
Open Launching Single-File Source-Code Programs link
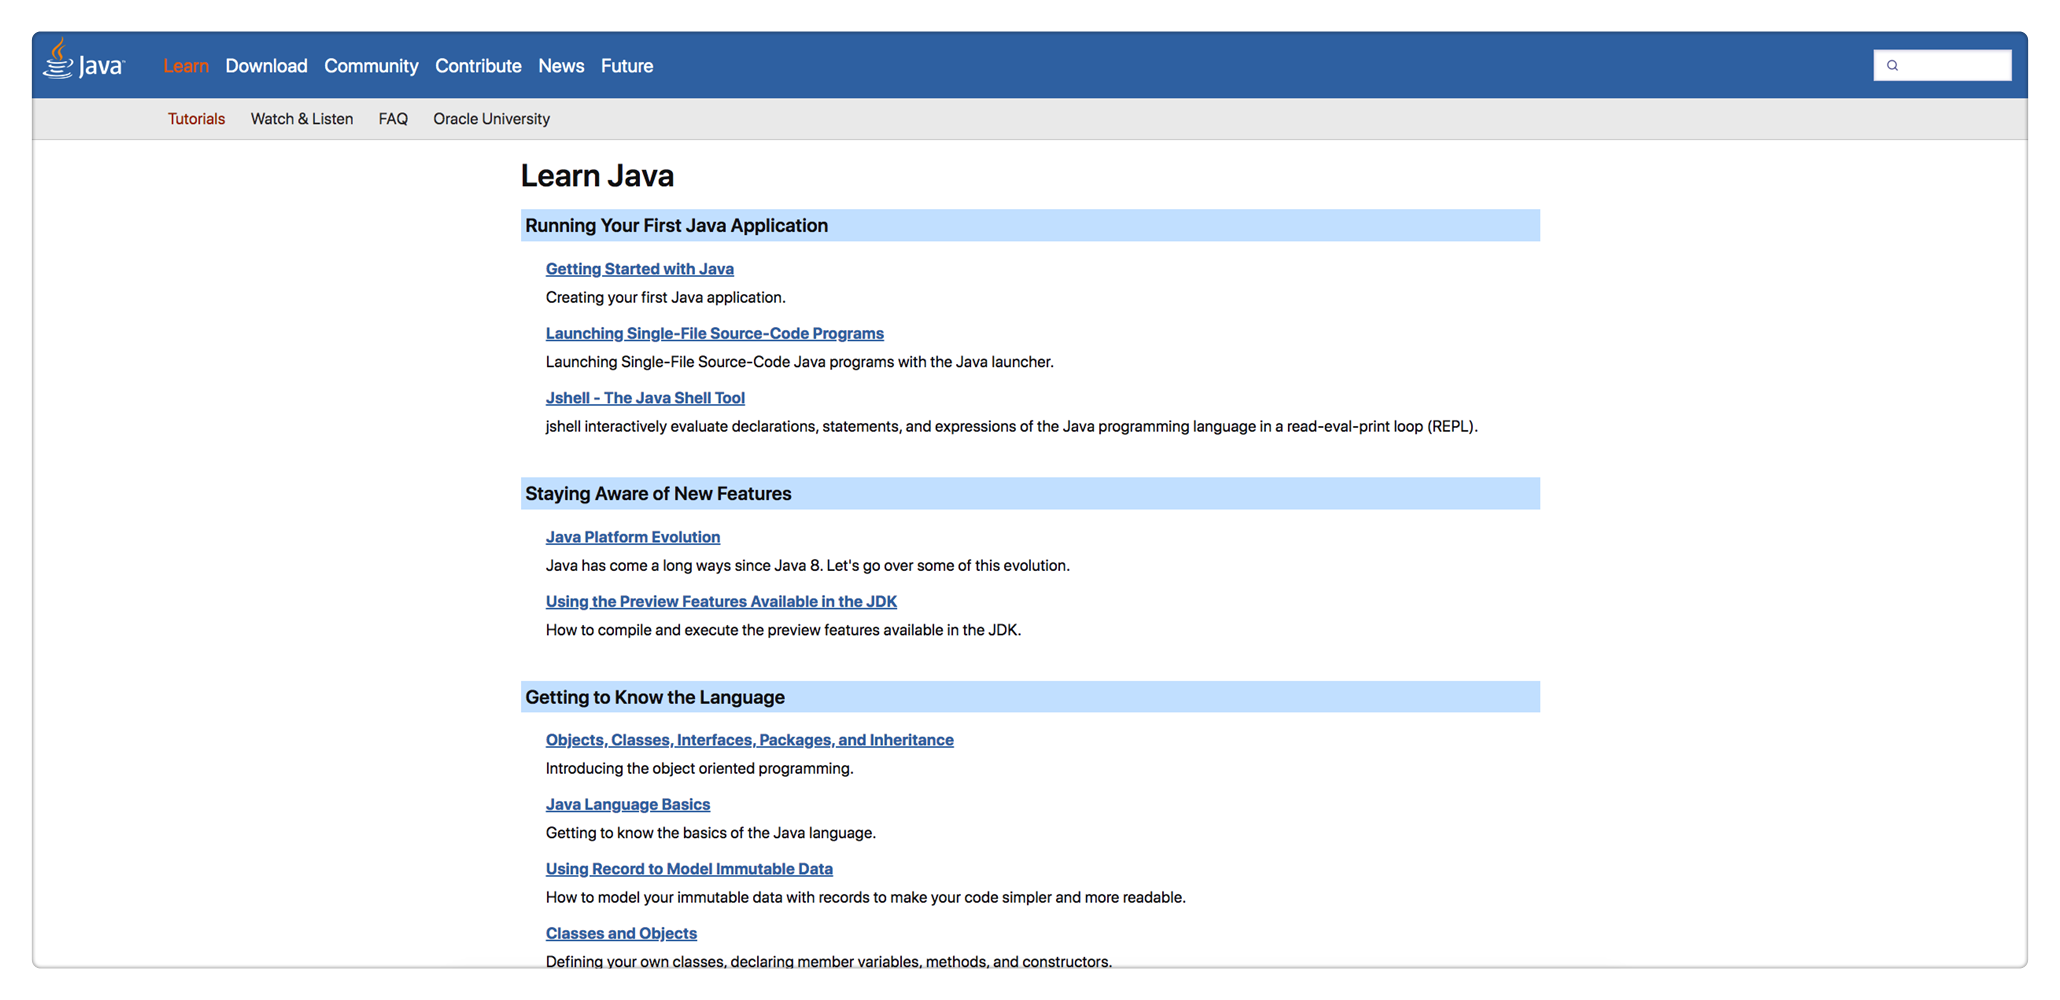tap(715, 333)
